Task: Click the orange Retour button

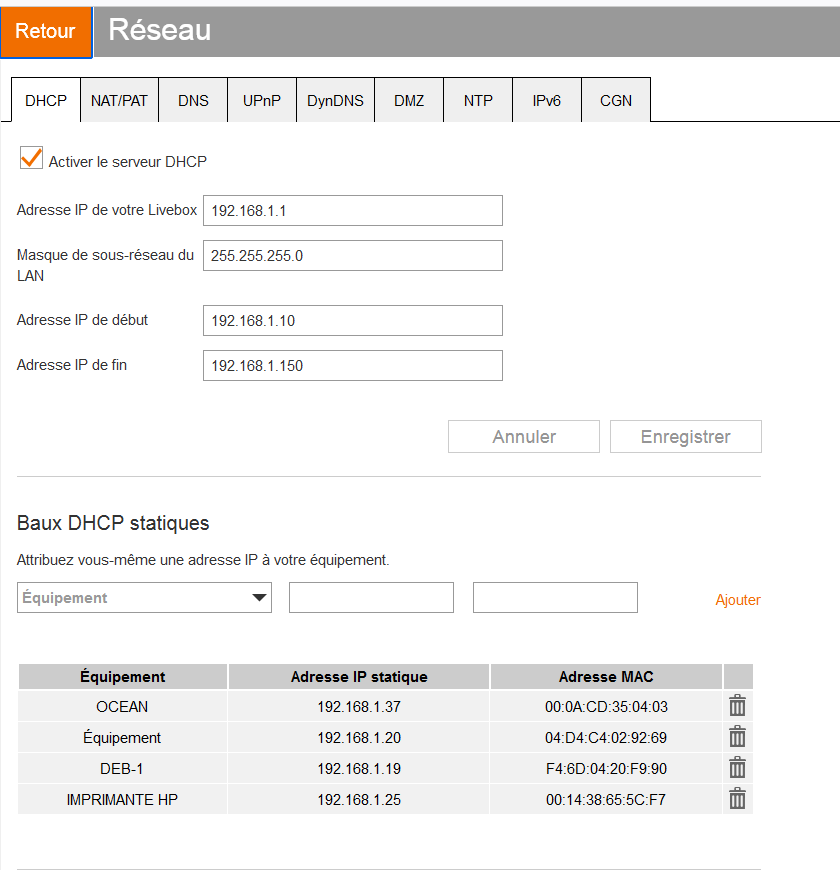Action: 45,31
